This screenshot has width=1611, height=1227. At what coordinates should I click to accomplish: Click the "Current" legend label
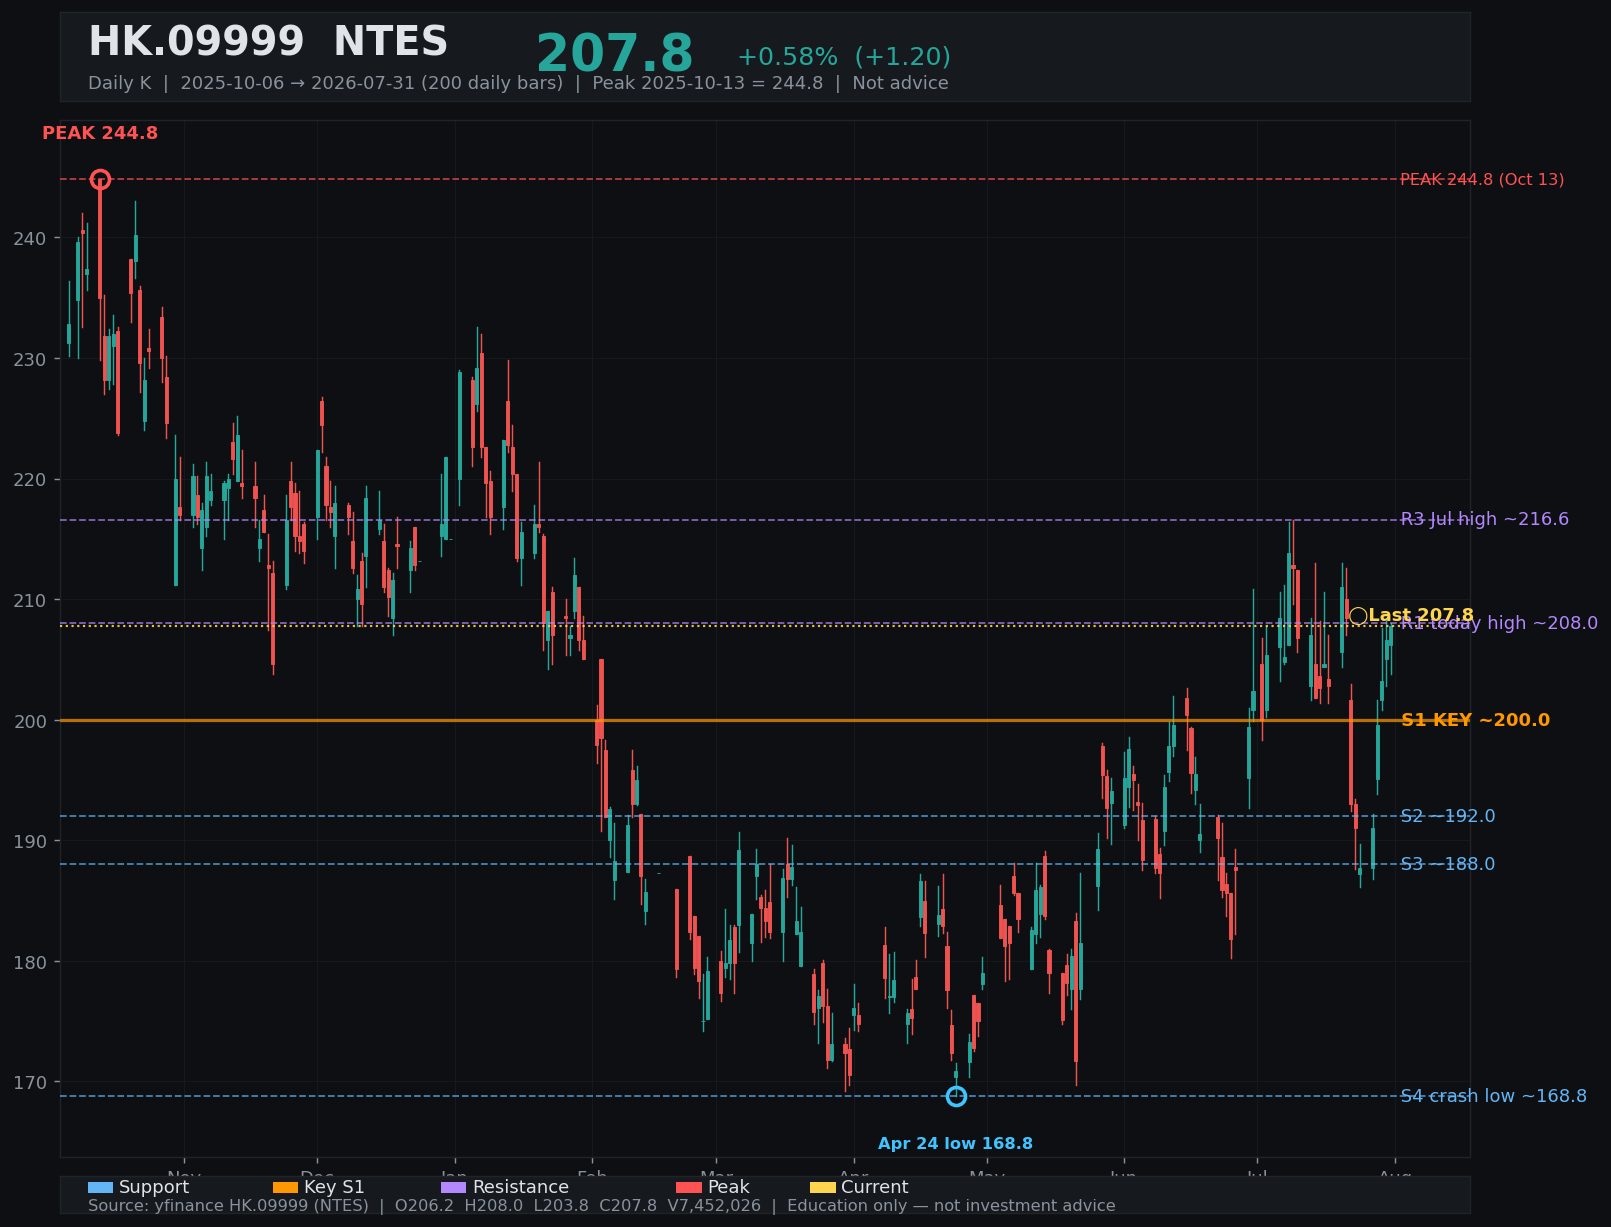(x=874, y=1187)
